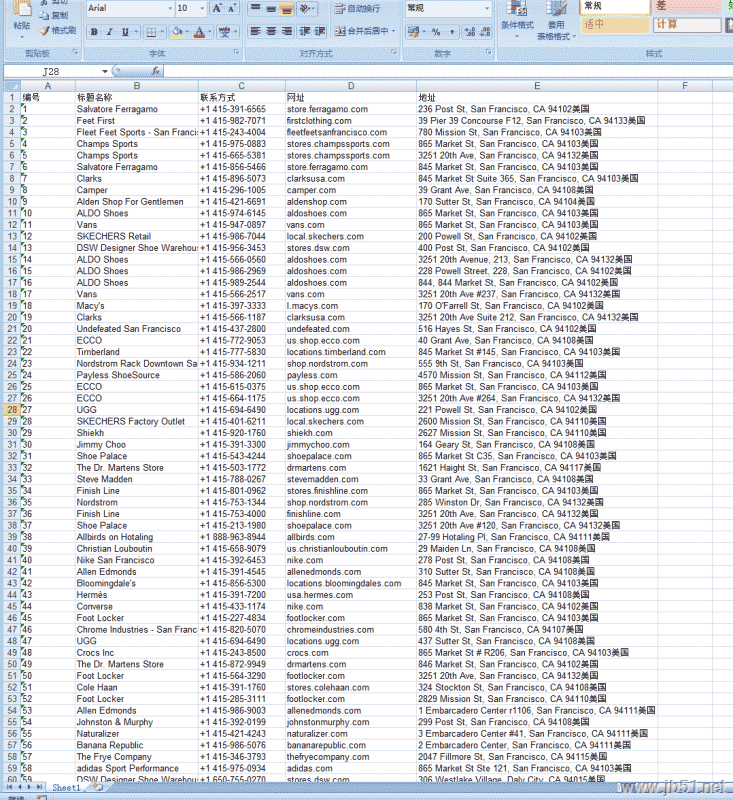The height and width of the screenshot is (800, 733).
Task: Click the phonetic guide (文) icon
Action: point(224,32)
